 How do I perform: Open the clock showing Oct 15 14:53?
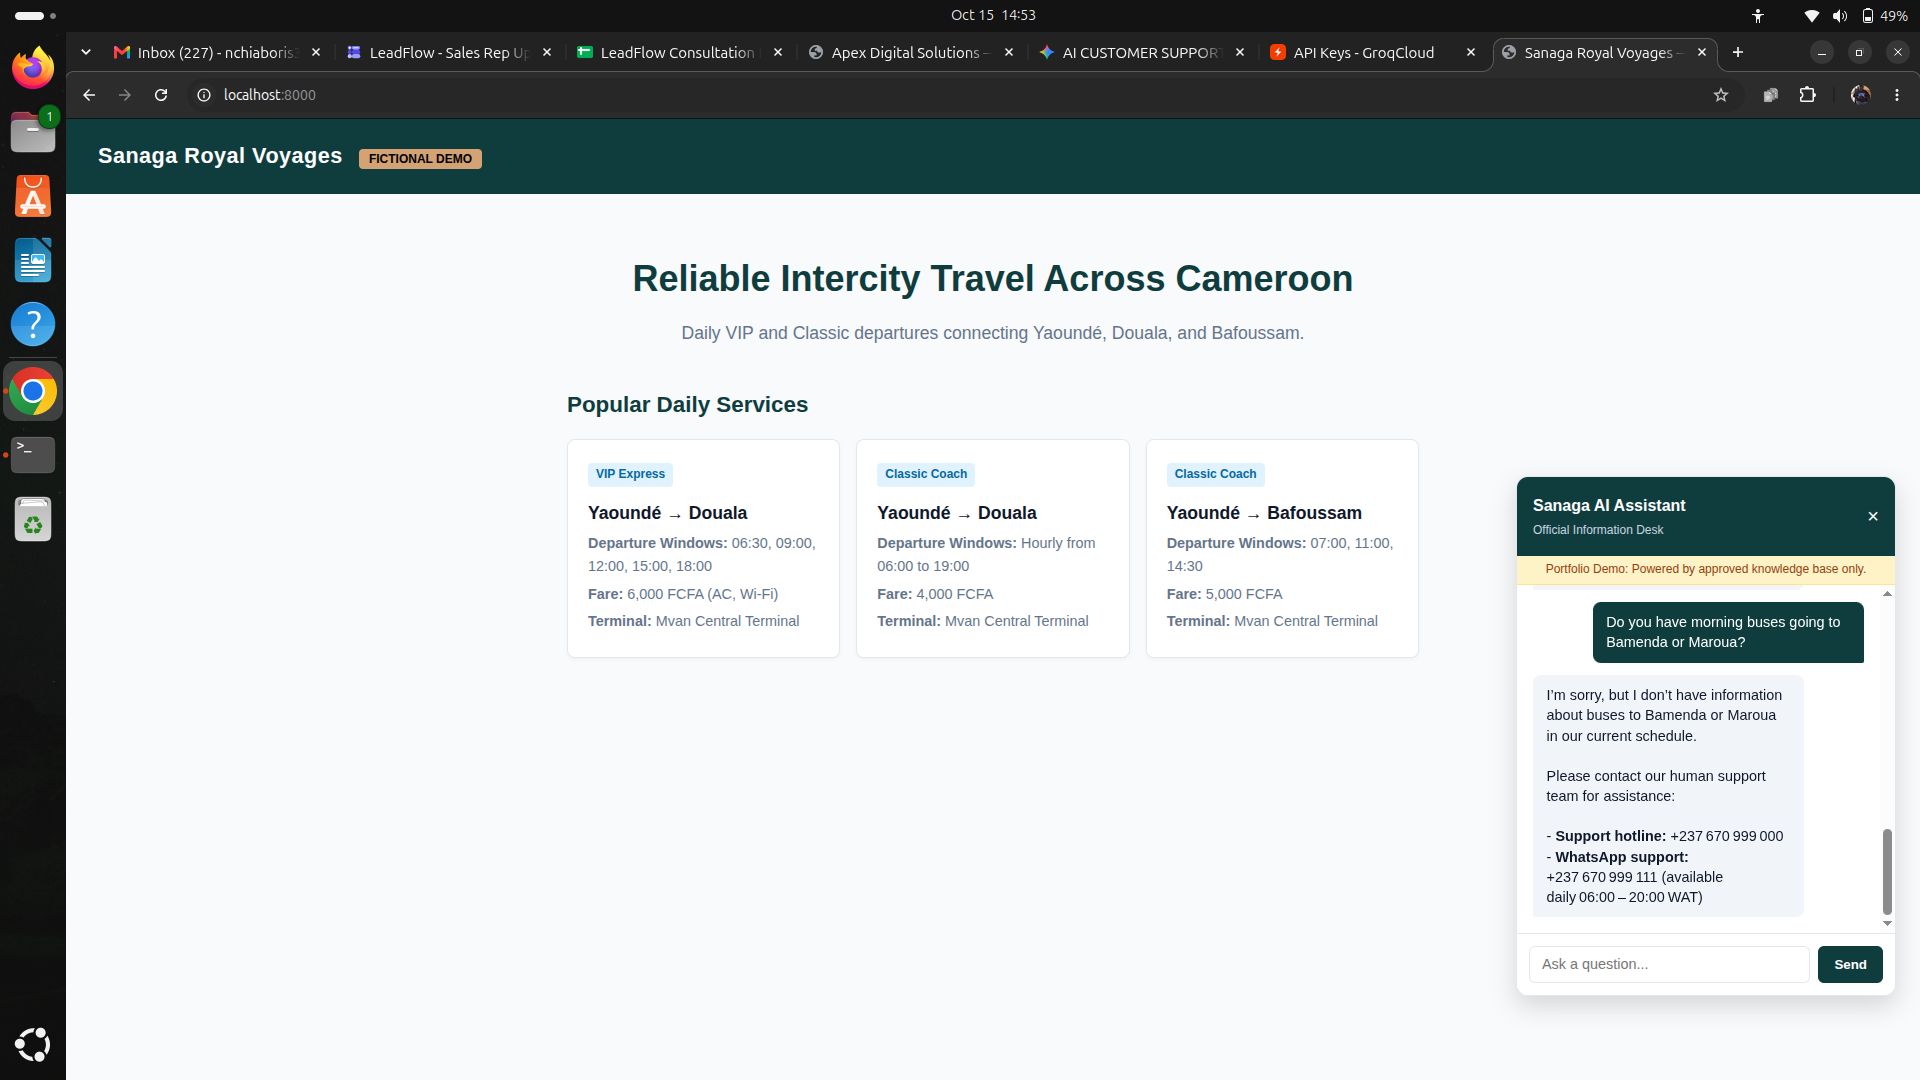(993, 15)
